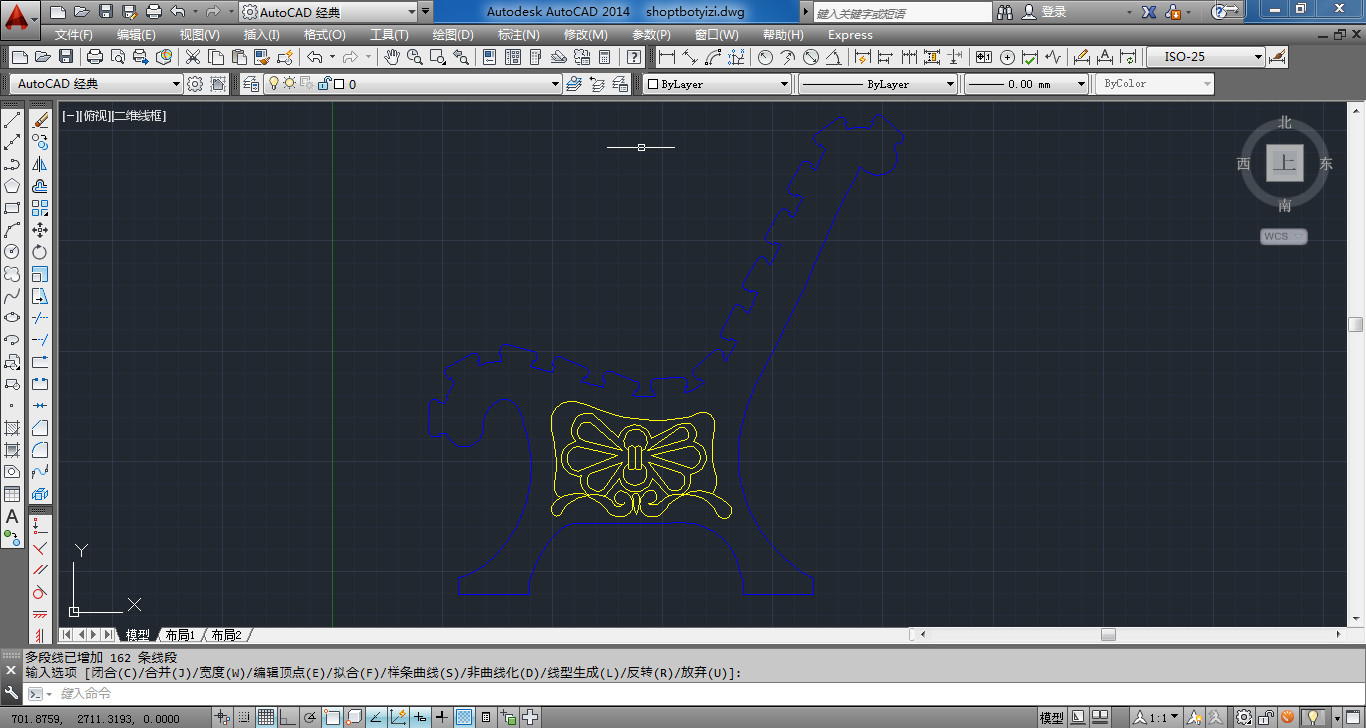Viewport: 1366px width, 728px height.
Task: Select the Polygon draw tool
Action: click(12, 186)
